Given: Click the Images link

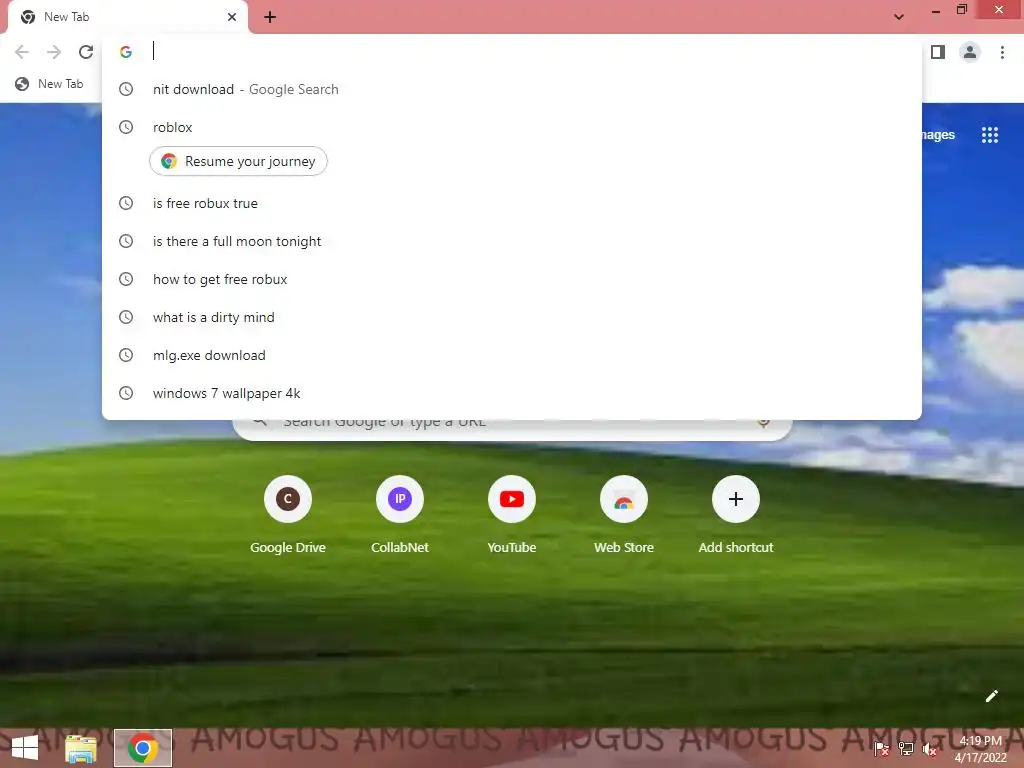Looking at the screenshot, I should [938, 135].
